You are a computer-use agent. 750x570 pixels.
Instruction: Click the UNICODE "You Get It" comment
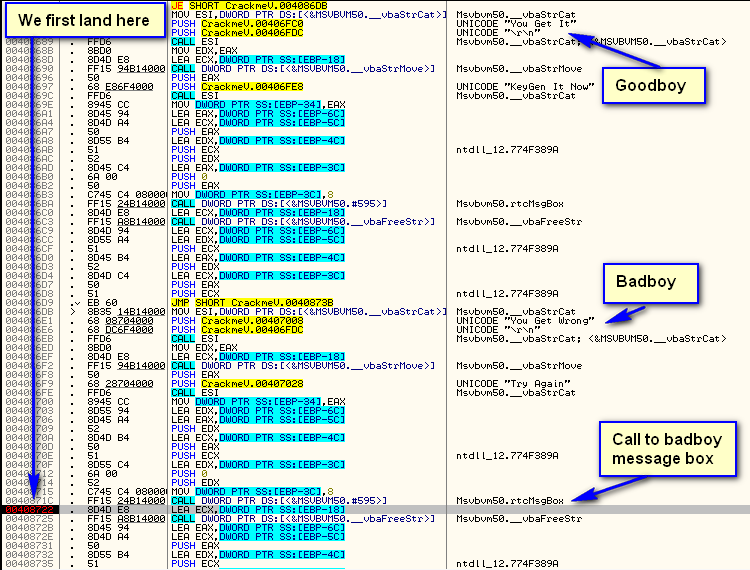(x=516, y=24)
